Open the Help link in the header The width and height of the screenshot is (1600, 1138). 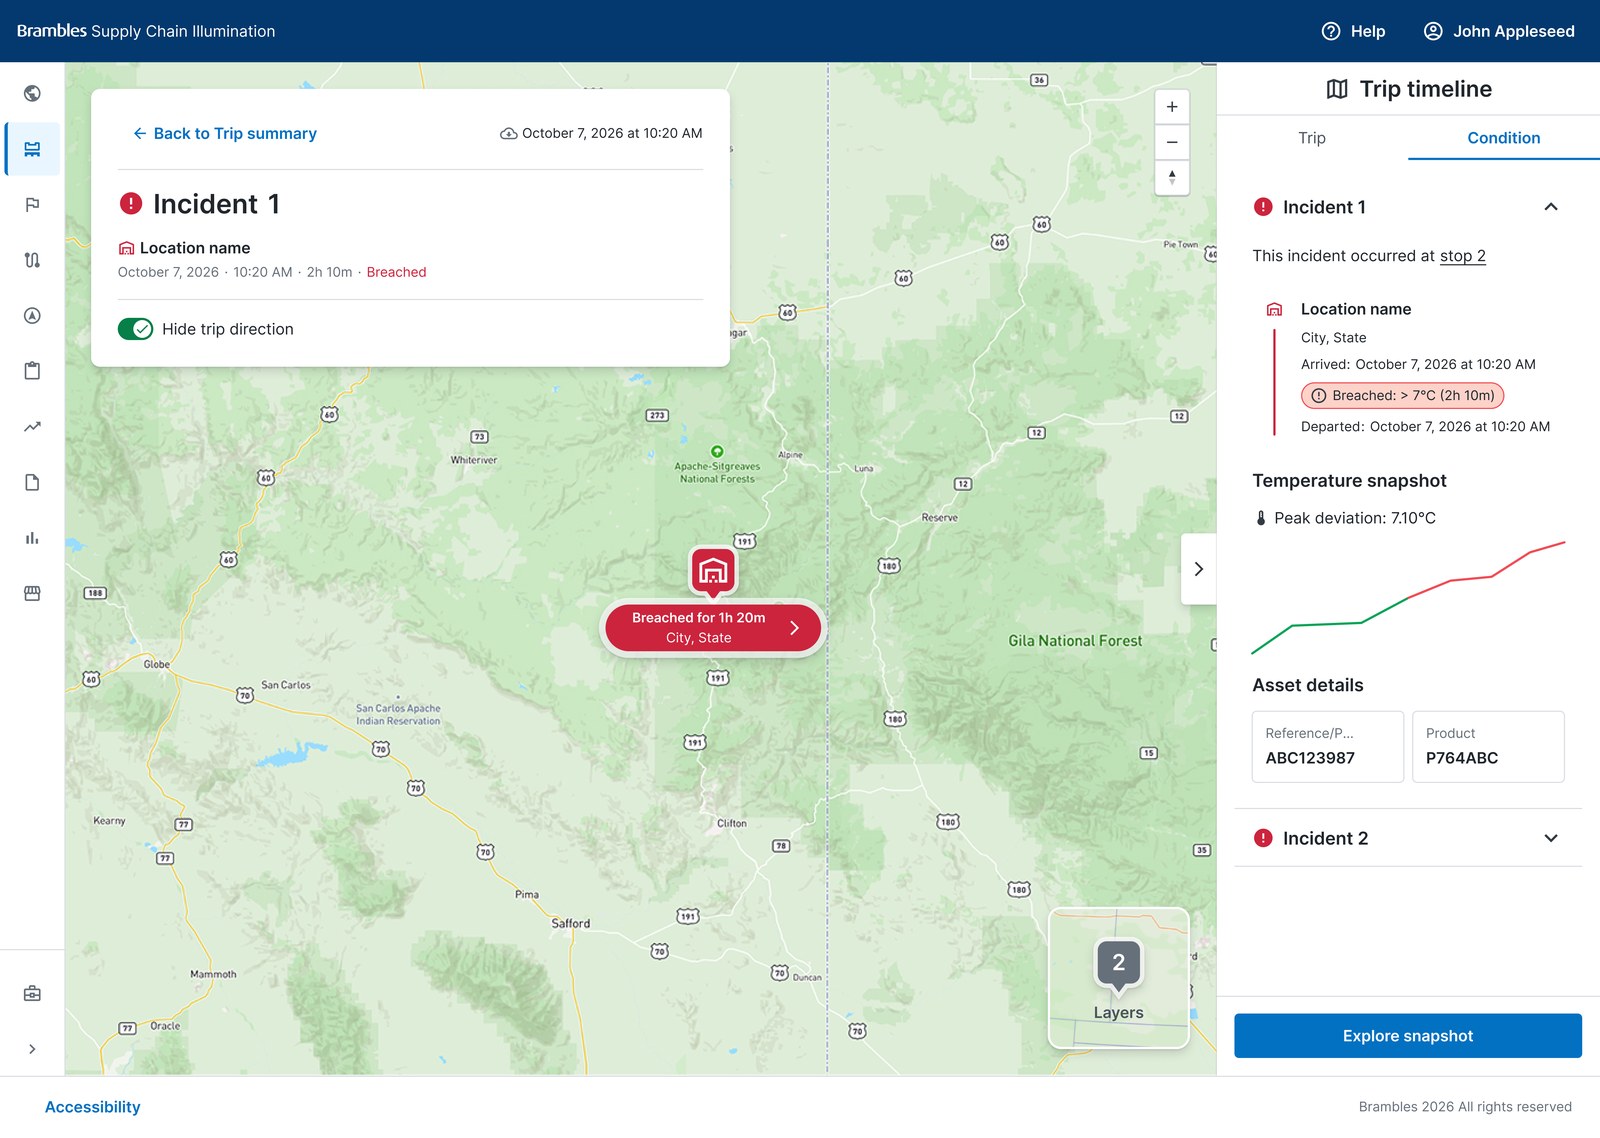point(1353,31)
